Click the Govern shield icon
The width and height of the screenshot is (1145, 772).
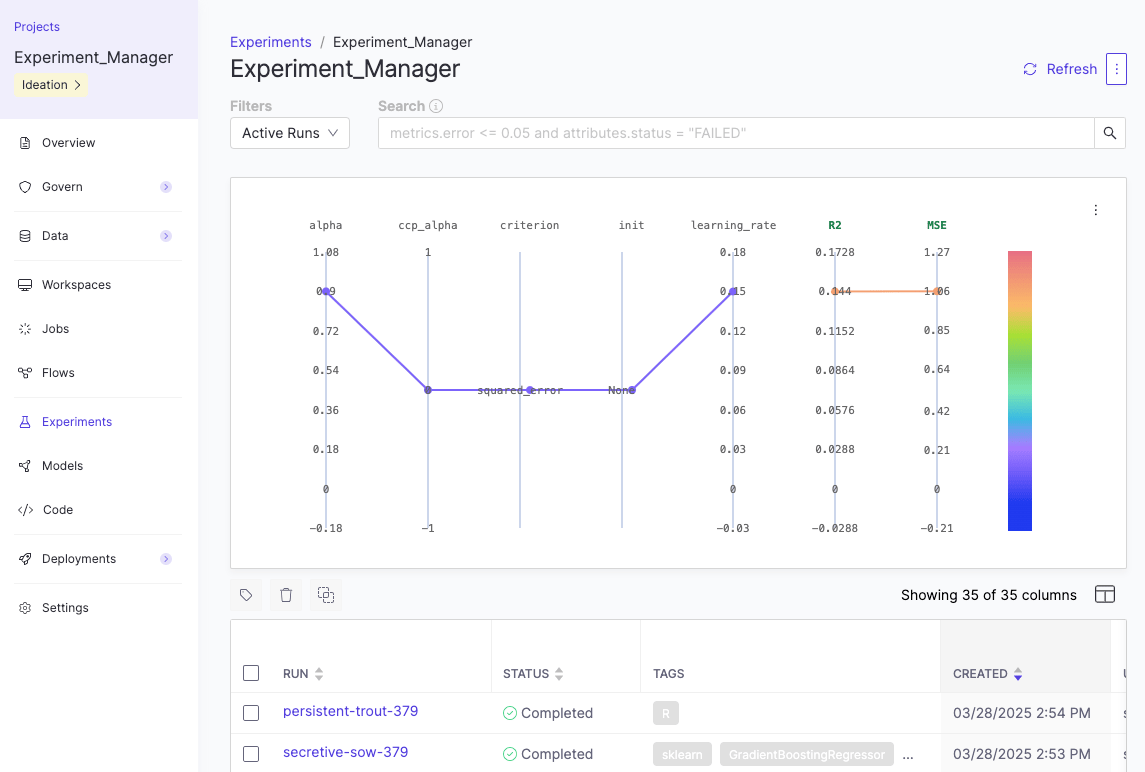(25, 187)
